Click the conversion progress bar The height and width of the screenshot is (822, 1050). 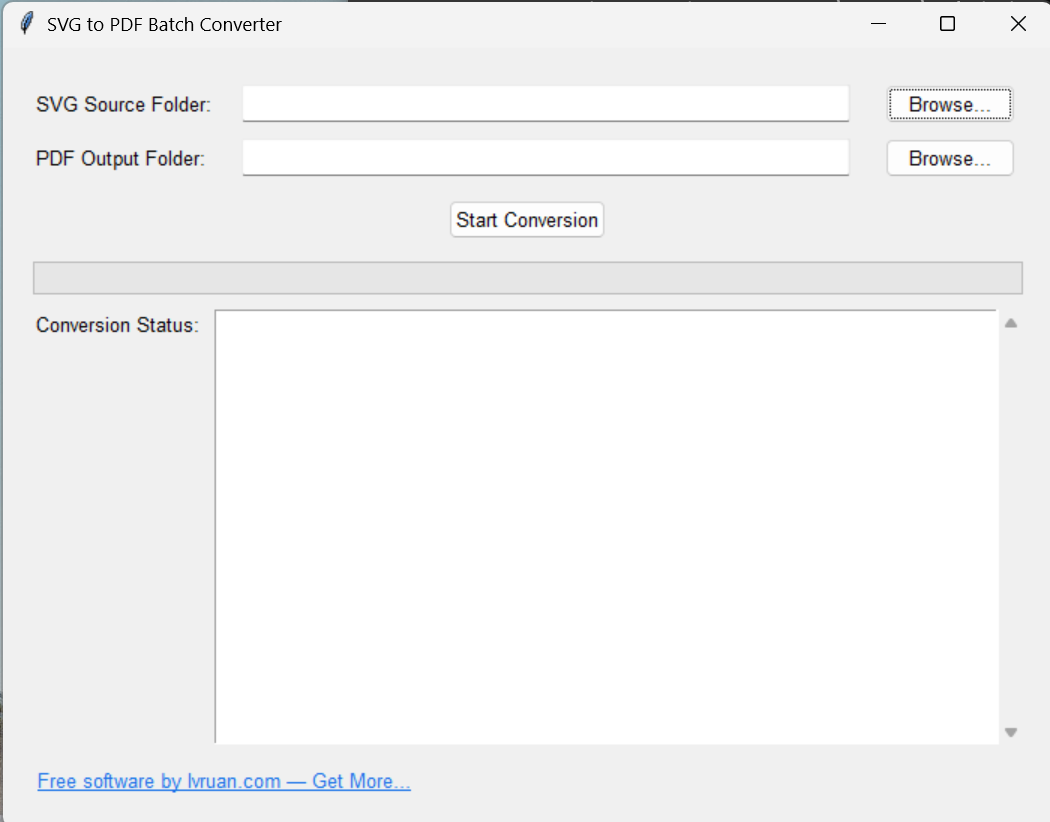pyautogui.click(x=527, y=277)
